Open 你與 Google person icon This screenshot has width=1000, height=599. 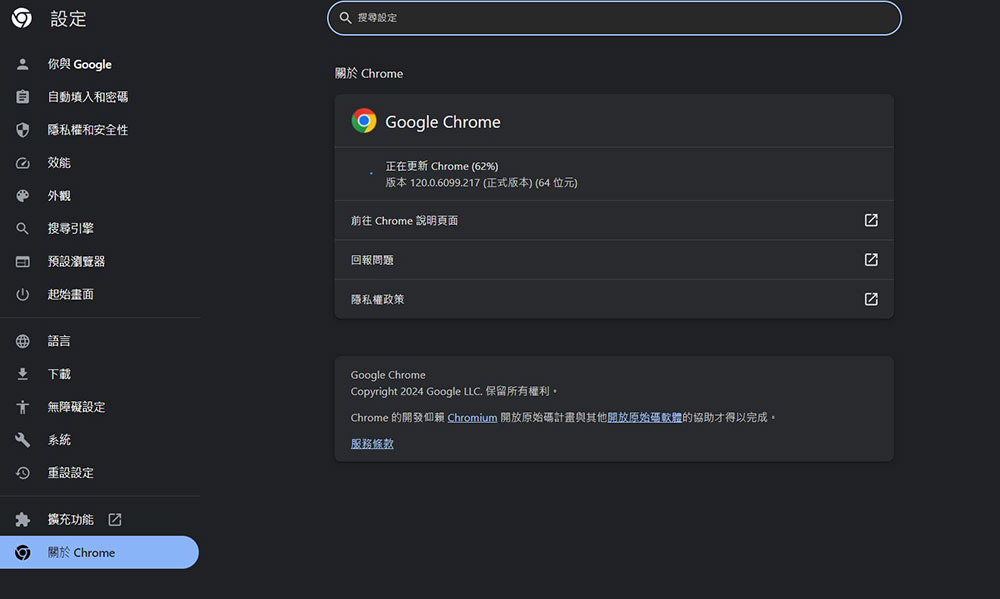click(23, 64)
